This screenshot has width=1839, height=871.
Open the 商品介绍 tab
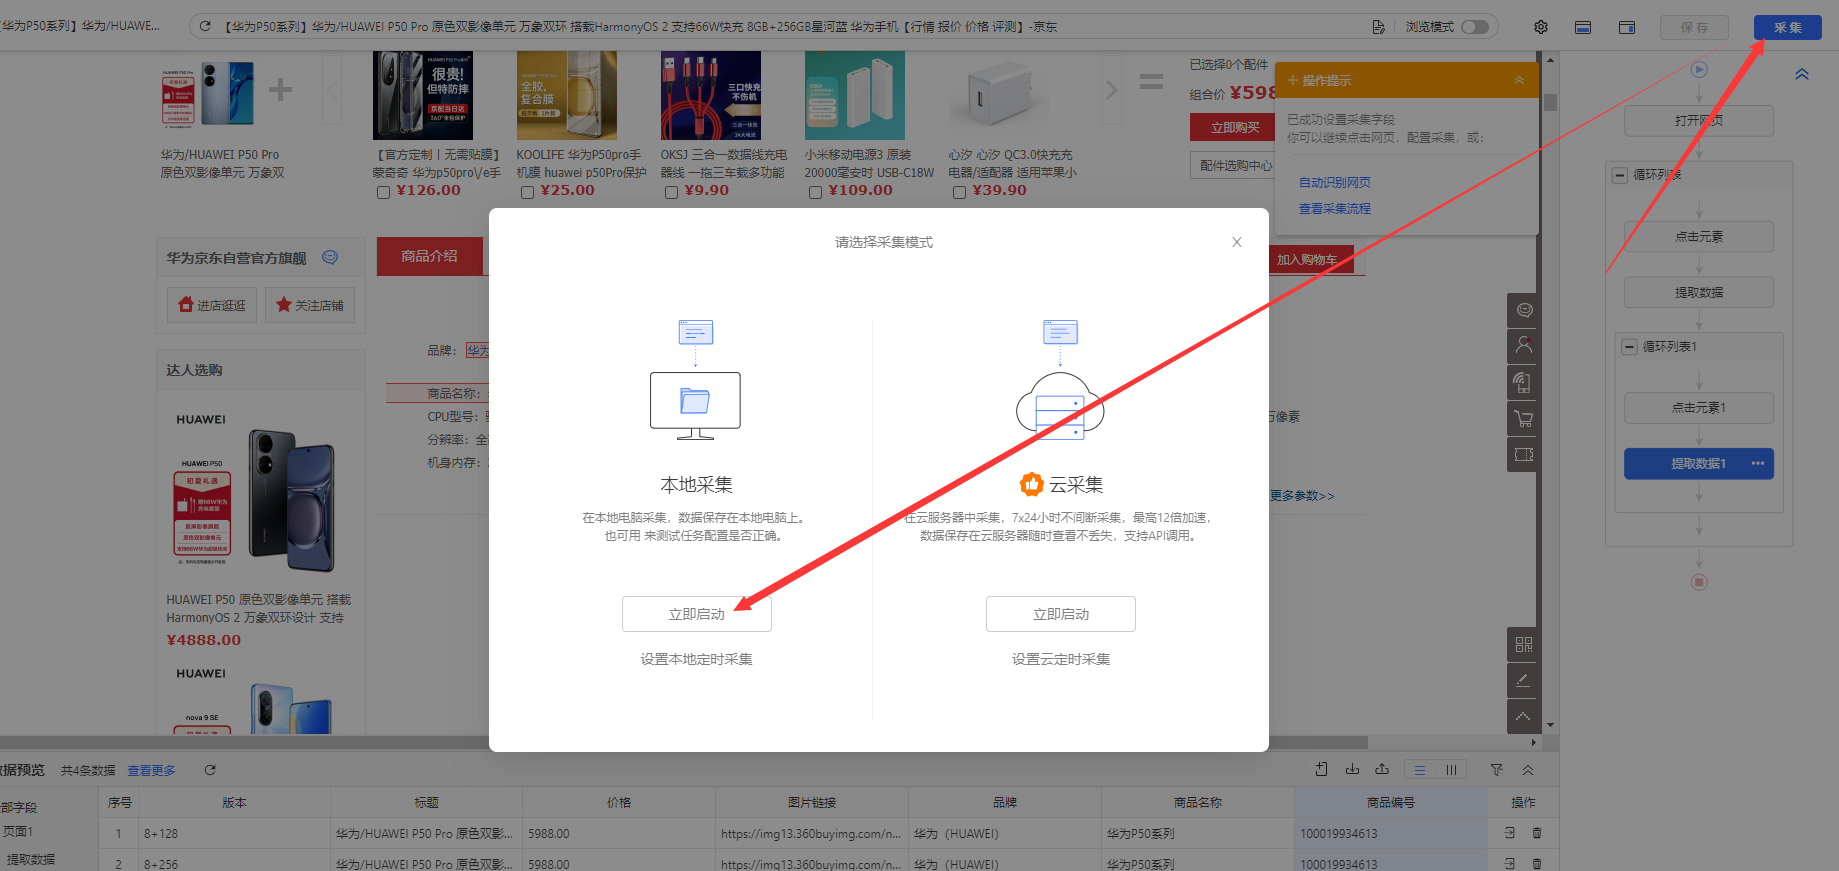click(429, 256)
